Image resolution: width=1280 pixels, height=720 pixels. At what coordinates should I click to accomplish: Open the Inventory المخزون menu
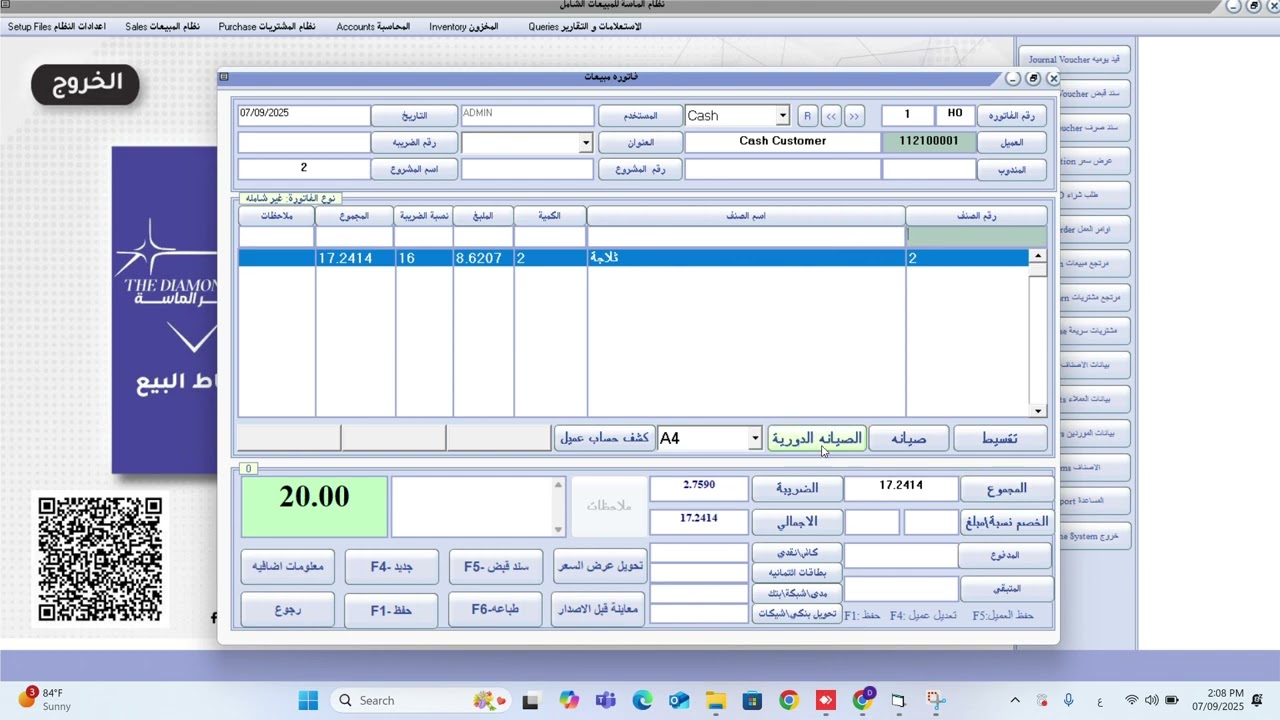point(464,27)
